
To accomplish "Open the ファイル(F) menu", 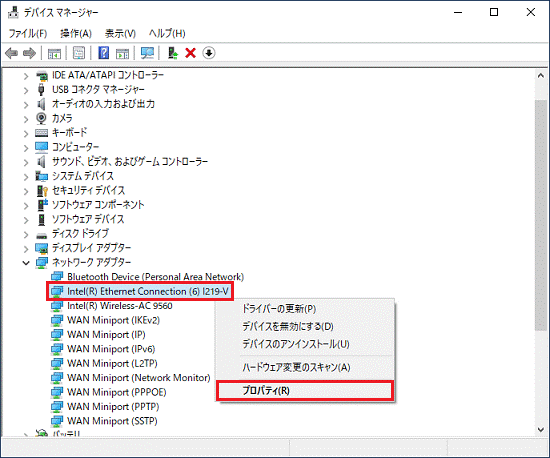I will pos(28,34).
